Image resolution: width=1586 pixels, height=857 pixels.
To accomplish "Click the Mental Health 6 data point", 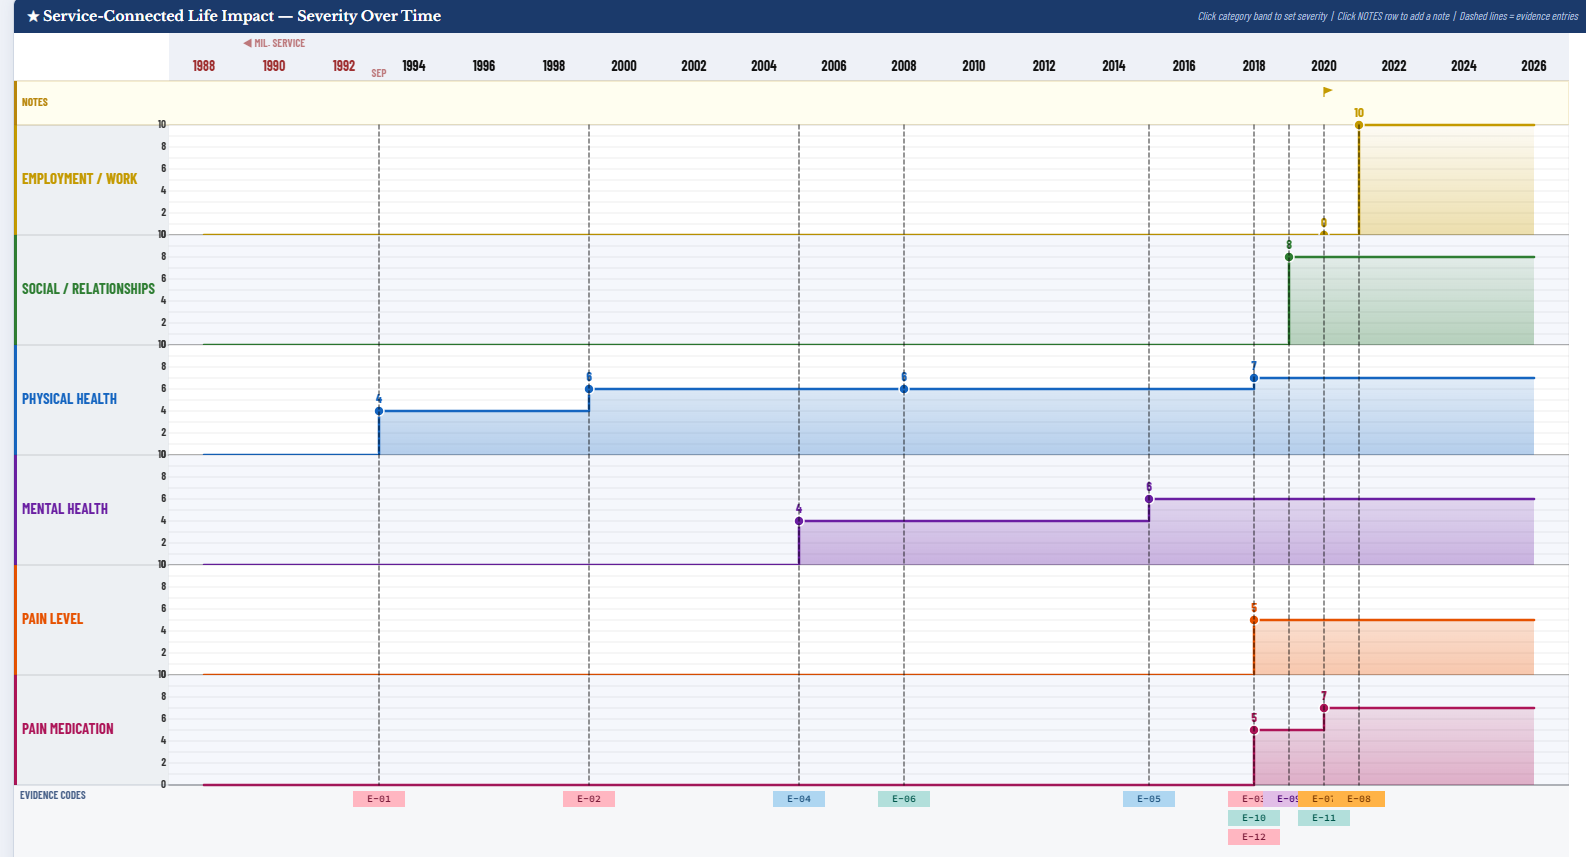I will tap(1149, 499).
